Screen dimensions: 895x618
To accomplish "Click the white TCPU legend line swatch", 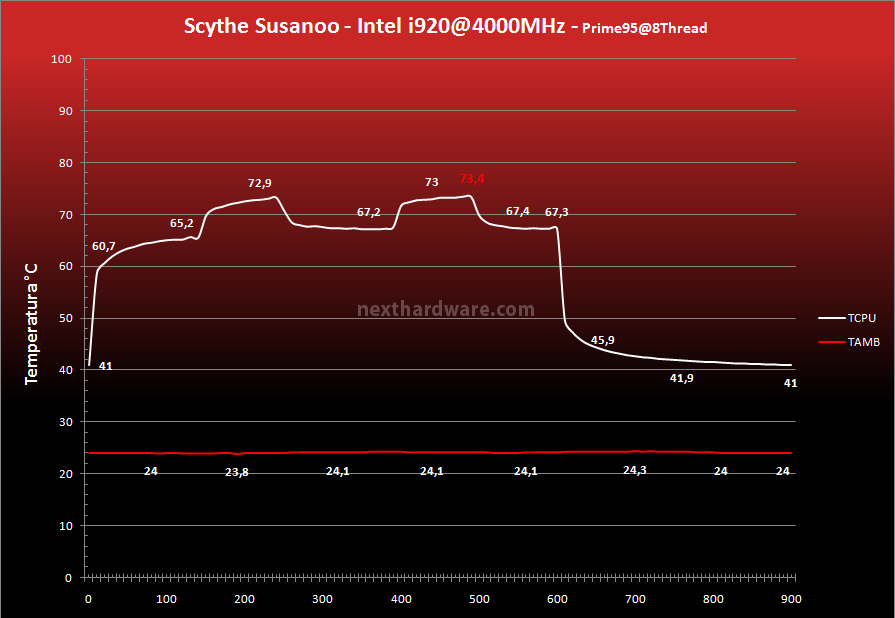I will point(832,318).
